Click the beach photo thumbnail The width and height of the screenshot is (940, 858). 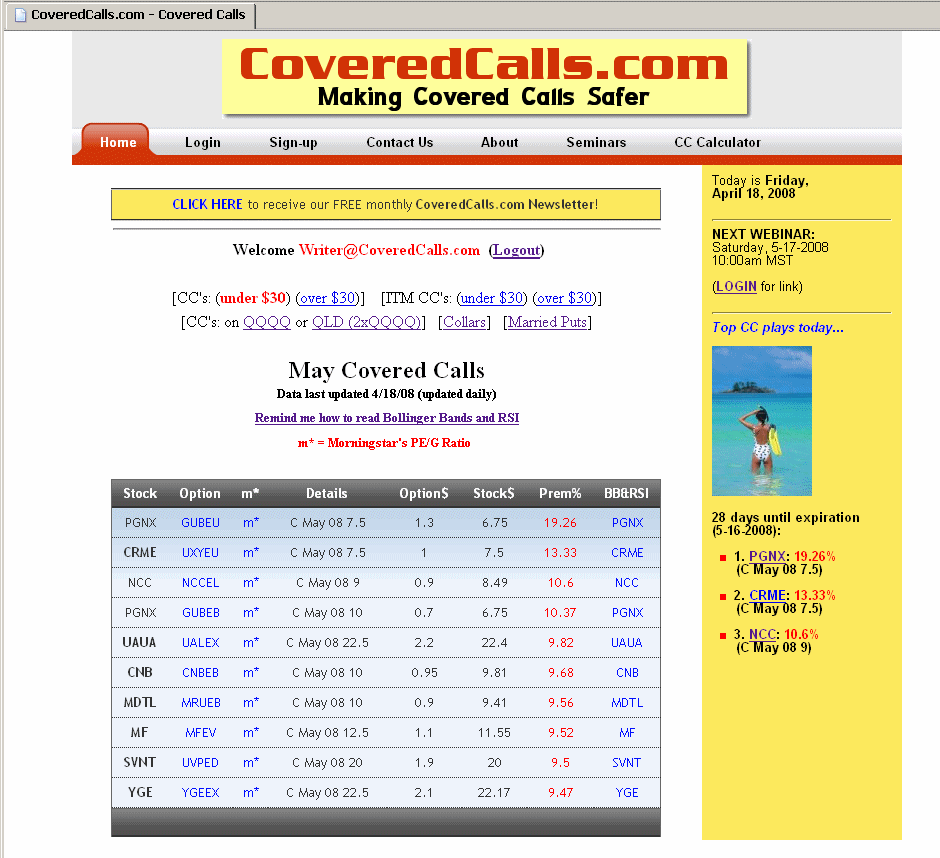coord(761,421)
